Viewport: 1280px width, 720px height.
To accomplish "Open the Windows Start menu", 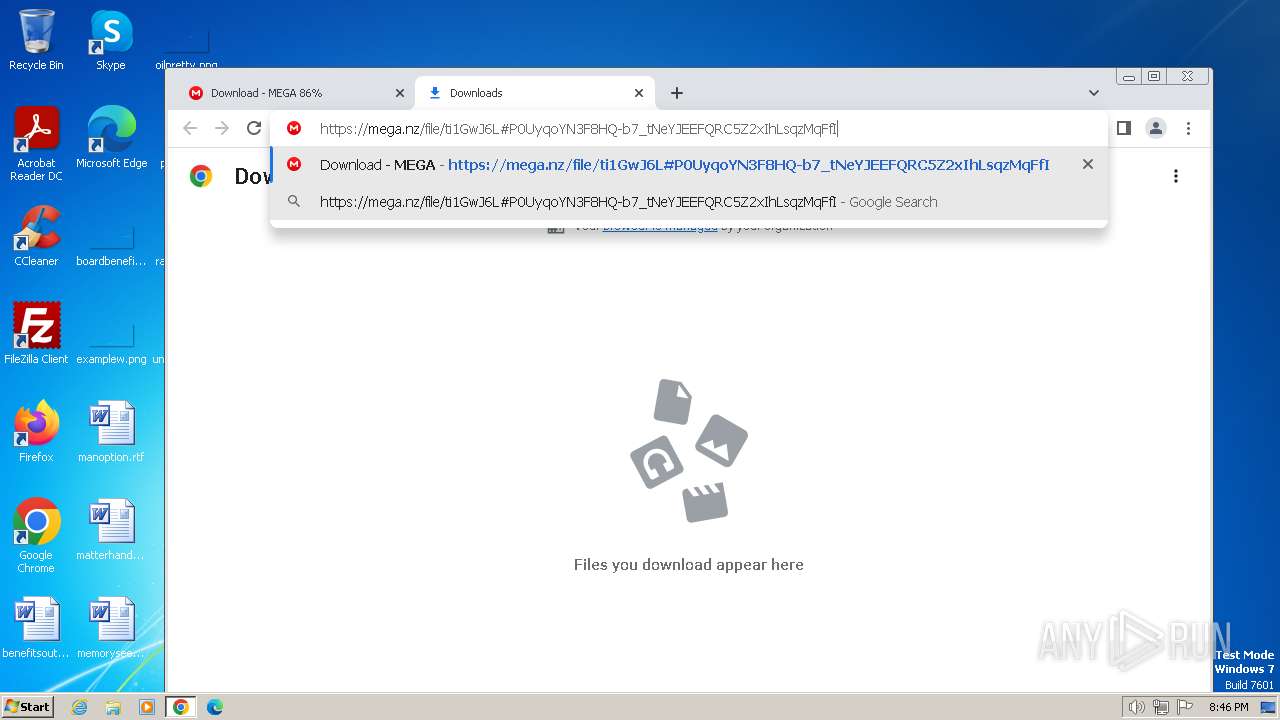I will 27,706.
